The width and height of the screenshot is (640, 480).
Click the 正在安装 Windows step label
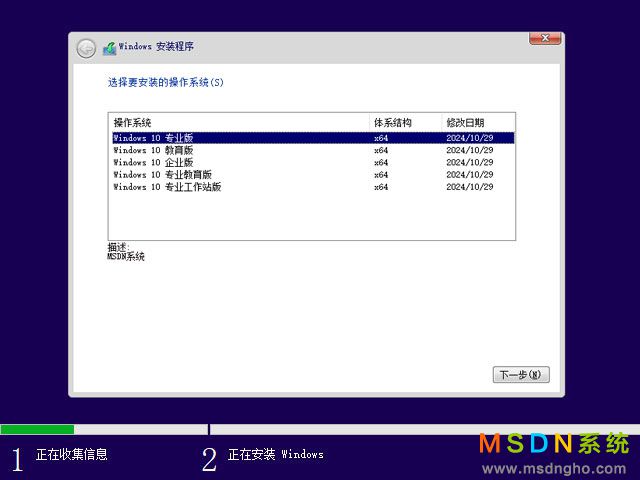276,454
